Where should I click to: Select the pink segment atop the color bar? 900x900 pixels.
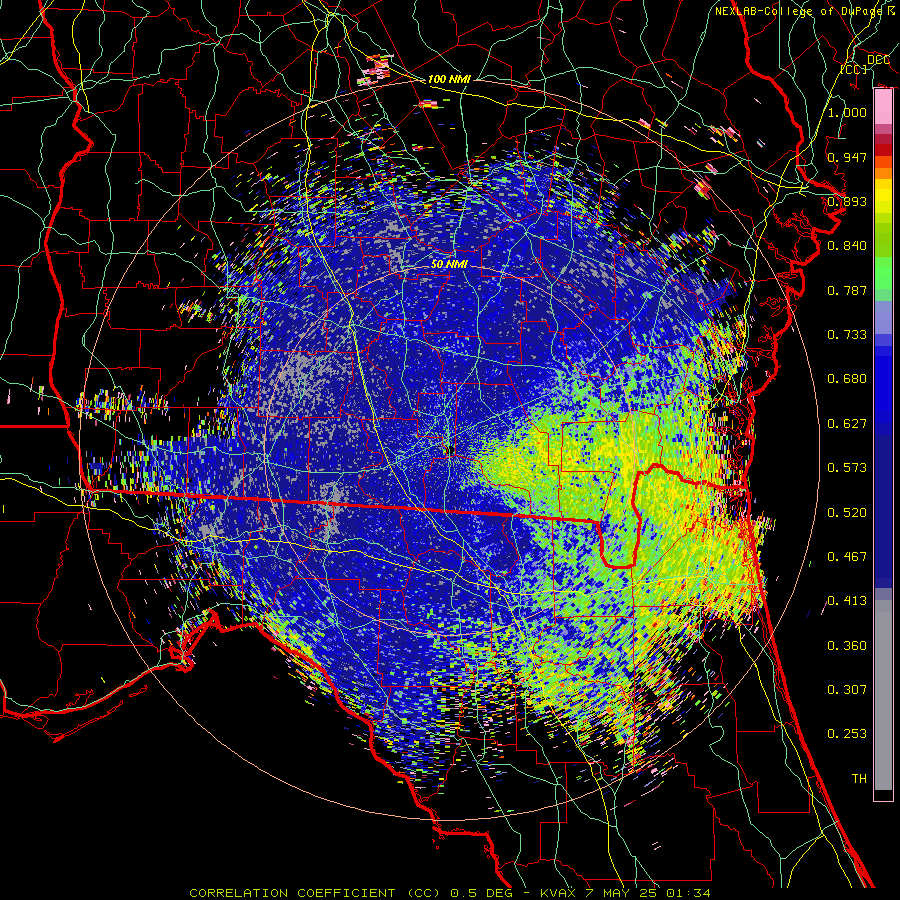(x=883, y=107)
